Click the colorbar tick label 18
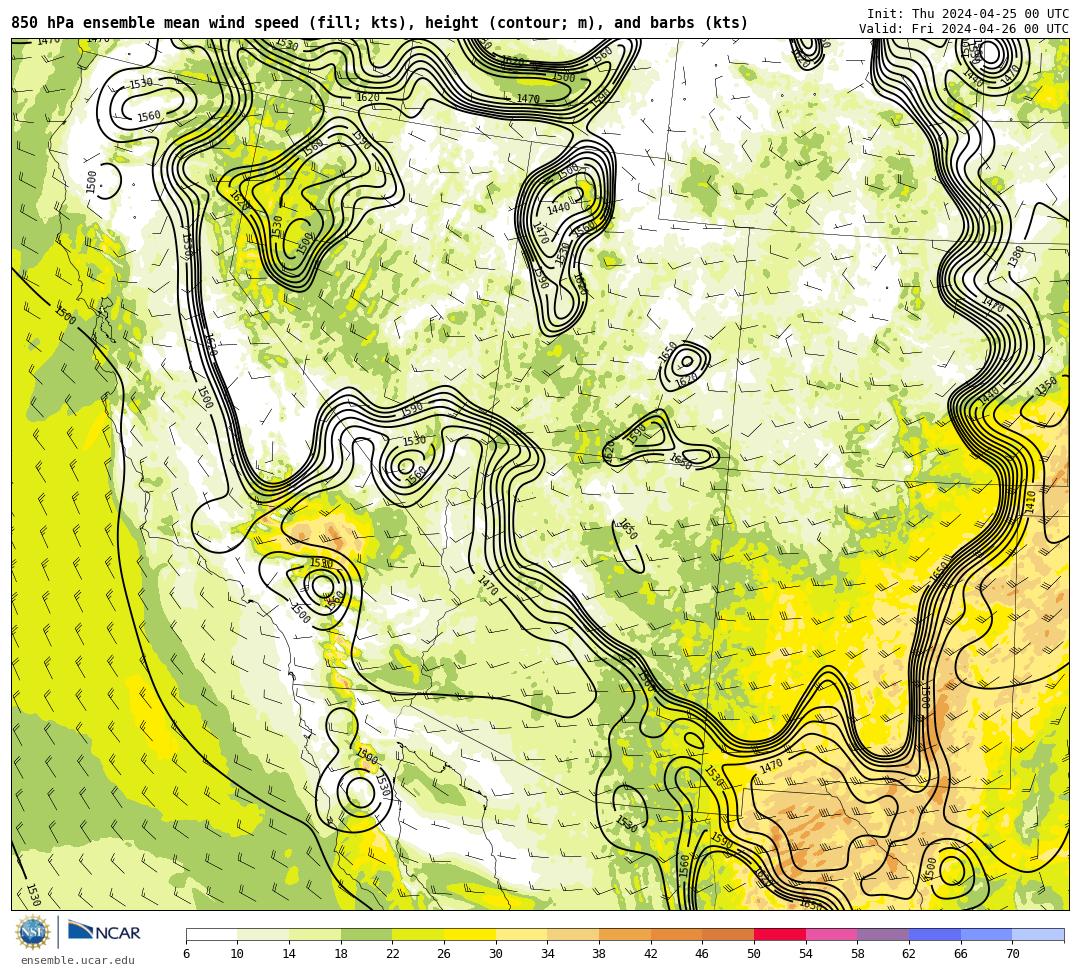1080x973 pixels. (x=340, y=954)
